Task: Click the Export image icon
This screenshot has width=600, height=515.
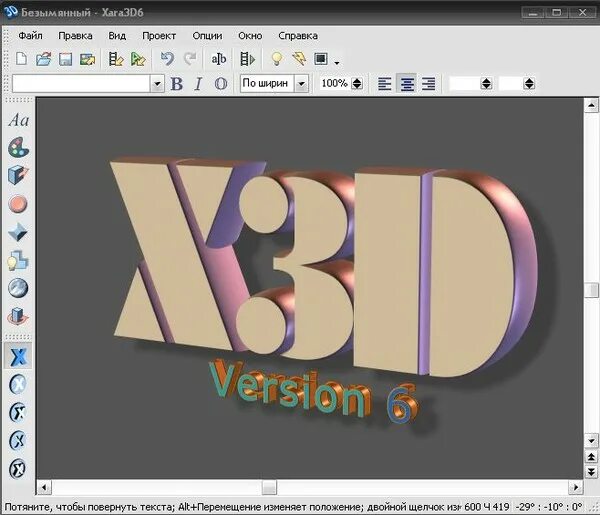Action: click(87, 59)
